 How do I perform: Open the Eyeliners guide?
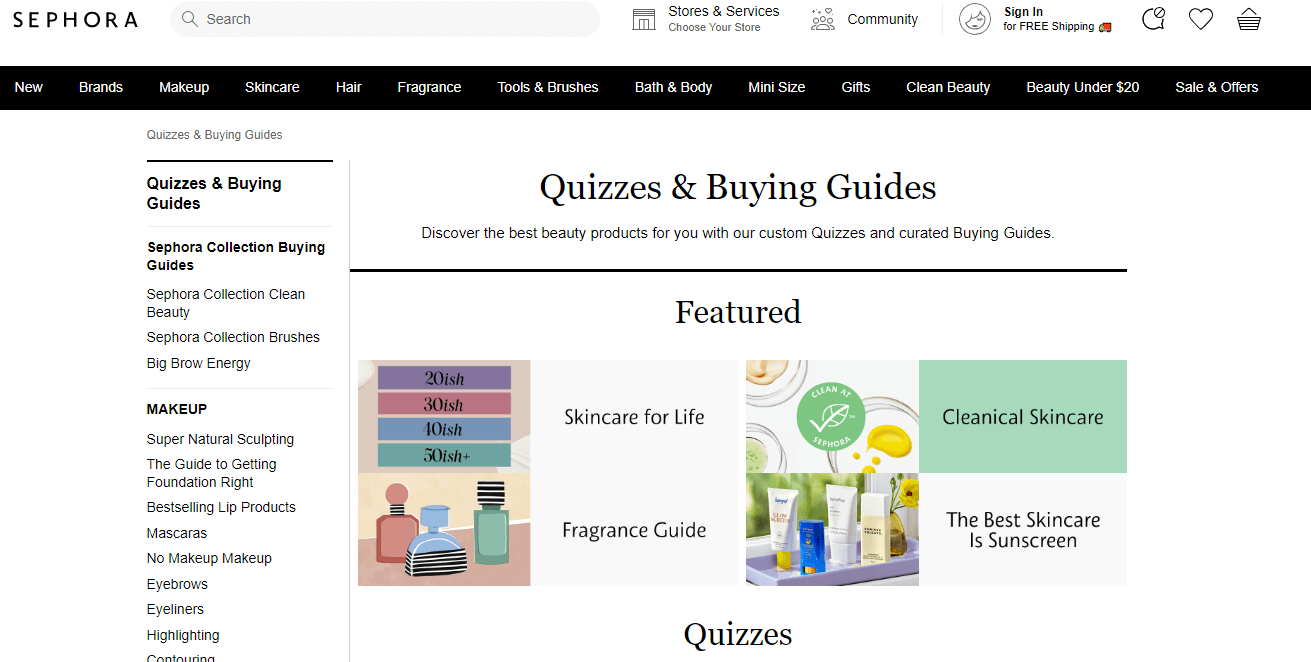coord(175,609)
